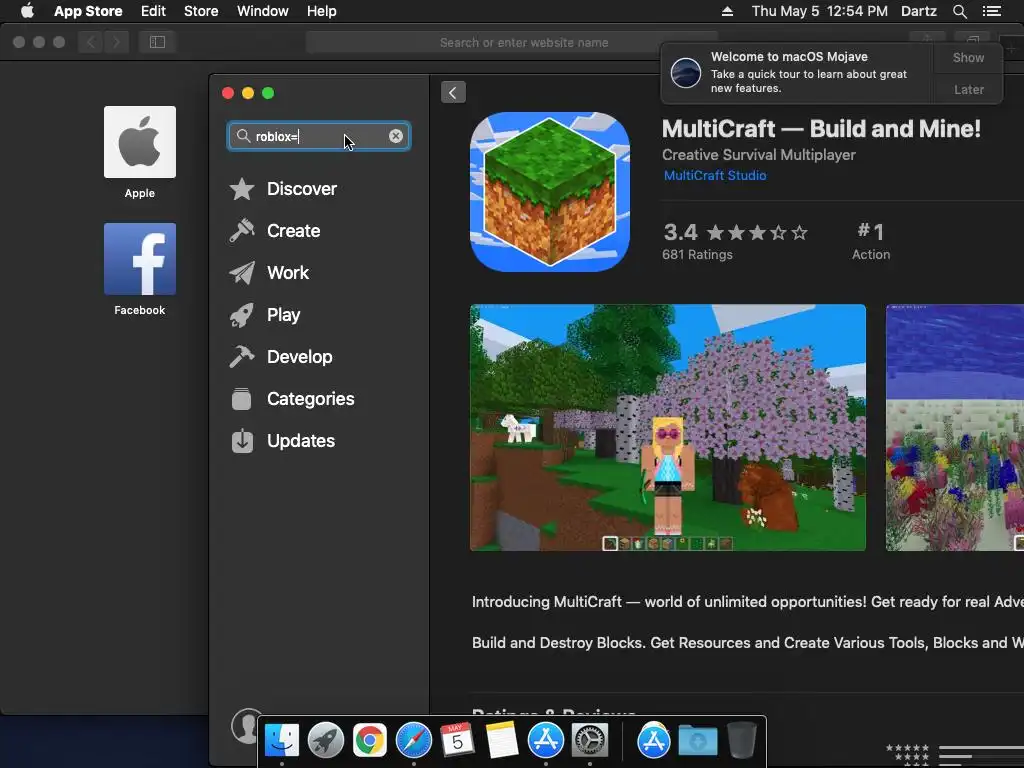Open the Help menu
The height and width of the screenshot is (768, 1024).
tap(321, 11)
